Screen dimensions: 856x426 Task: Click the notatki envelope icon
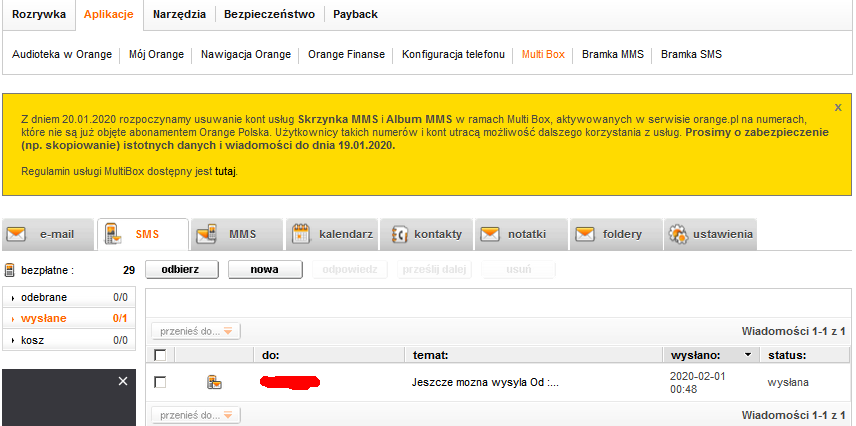pyautogui.click(x=490, y=234)
